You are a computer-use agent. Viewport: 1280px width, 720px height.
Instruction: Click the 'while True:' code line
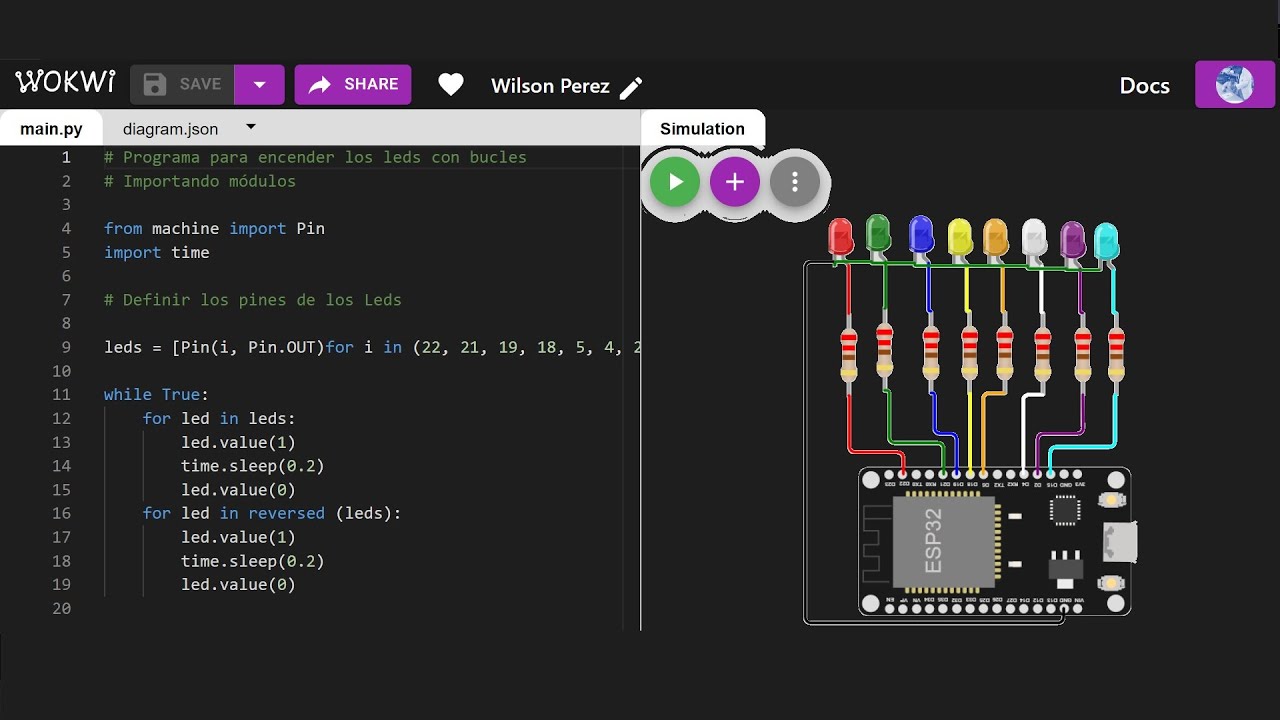pos(156,395)
